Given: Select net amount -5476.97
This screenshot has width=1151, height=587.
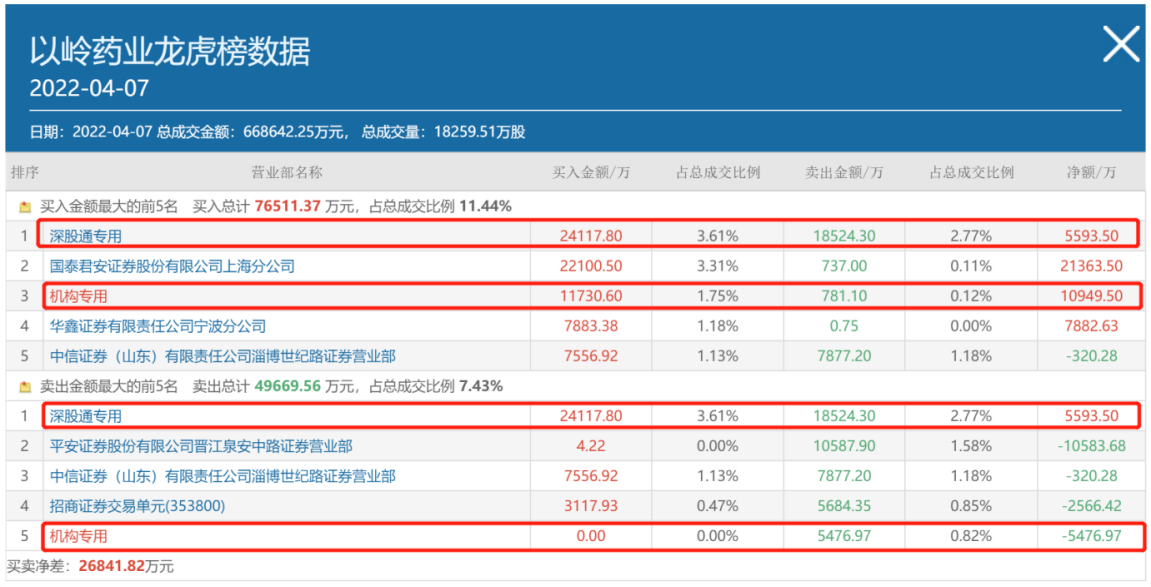Looking at the screenshot, I should 1090,536.
